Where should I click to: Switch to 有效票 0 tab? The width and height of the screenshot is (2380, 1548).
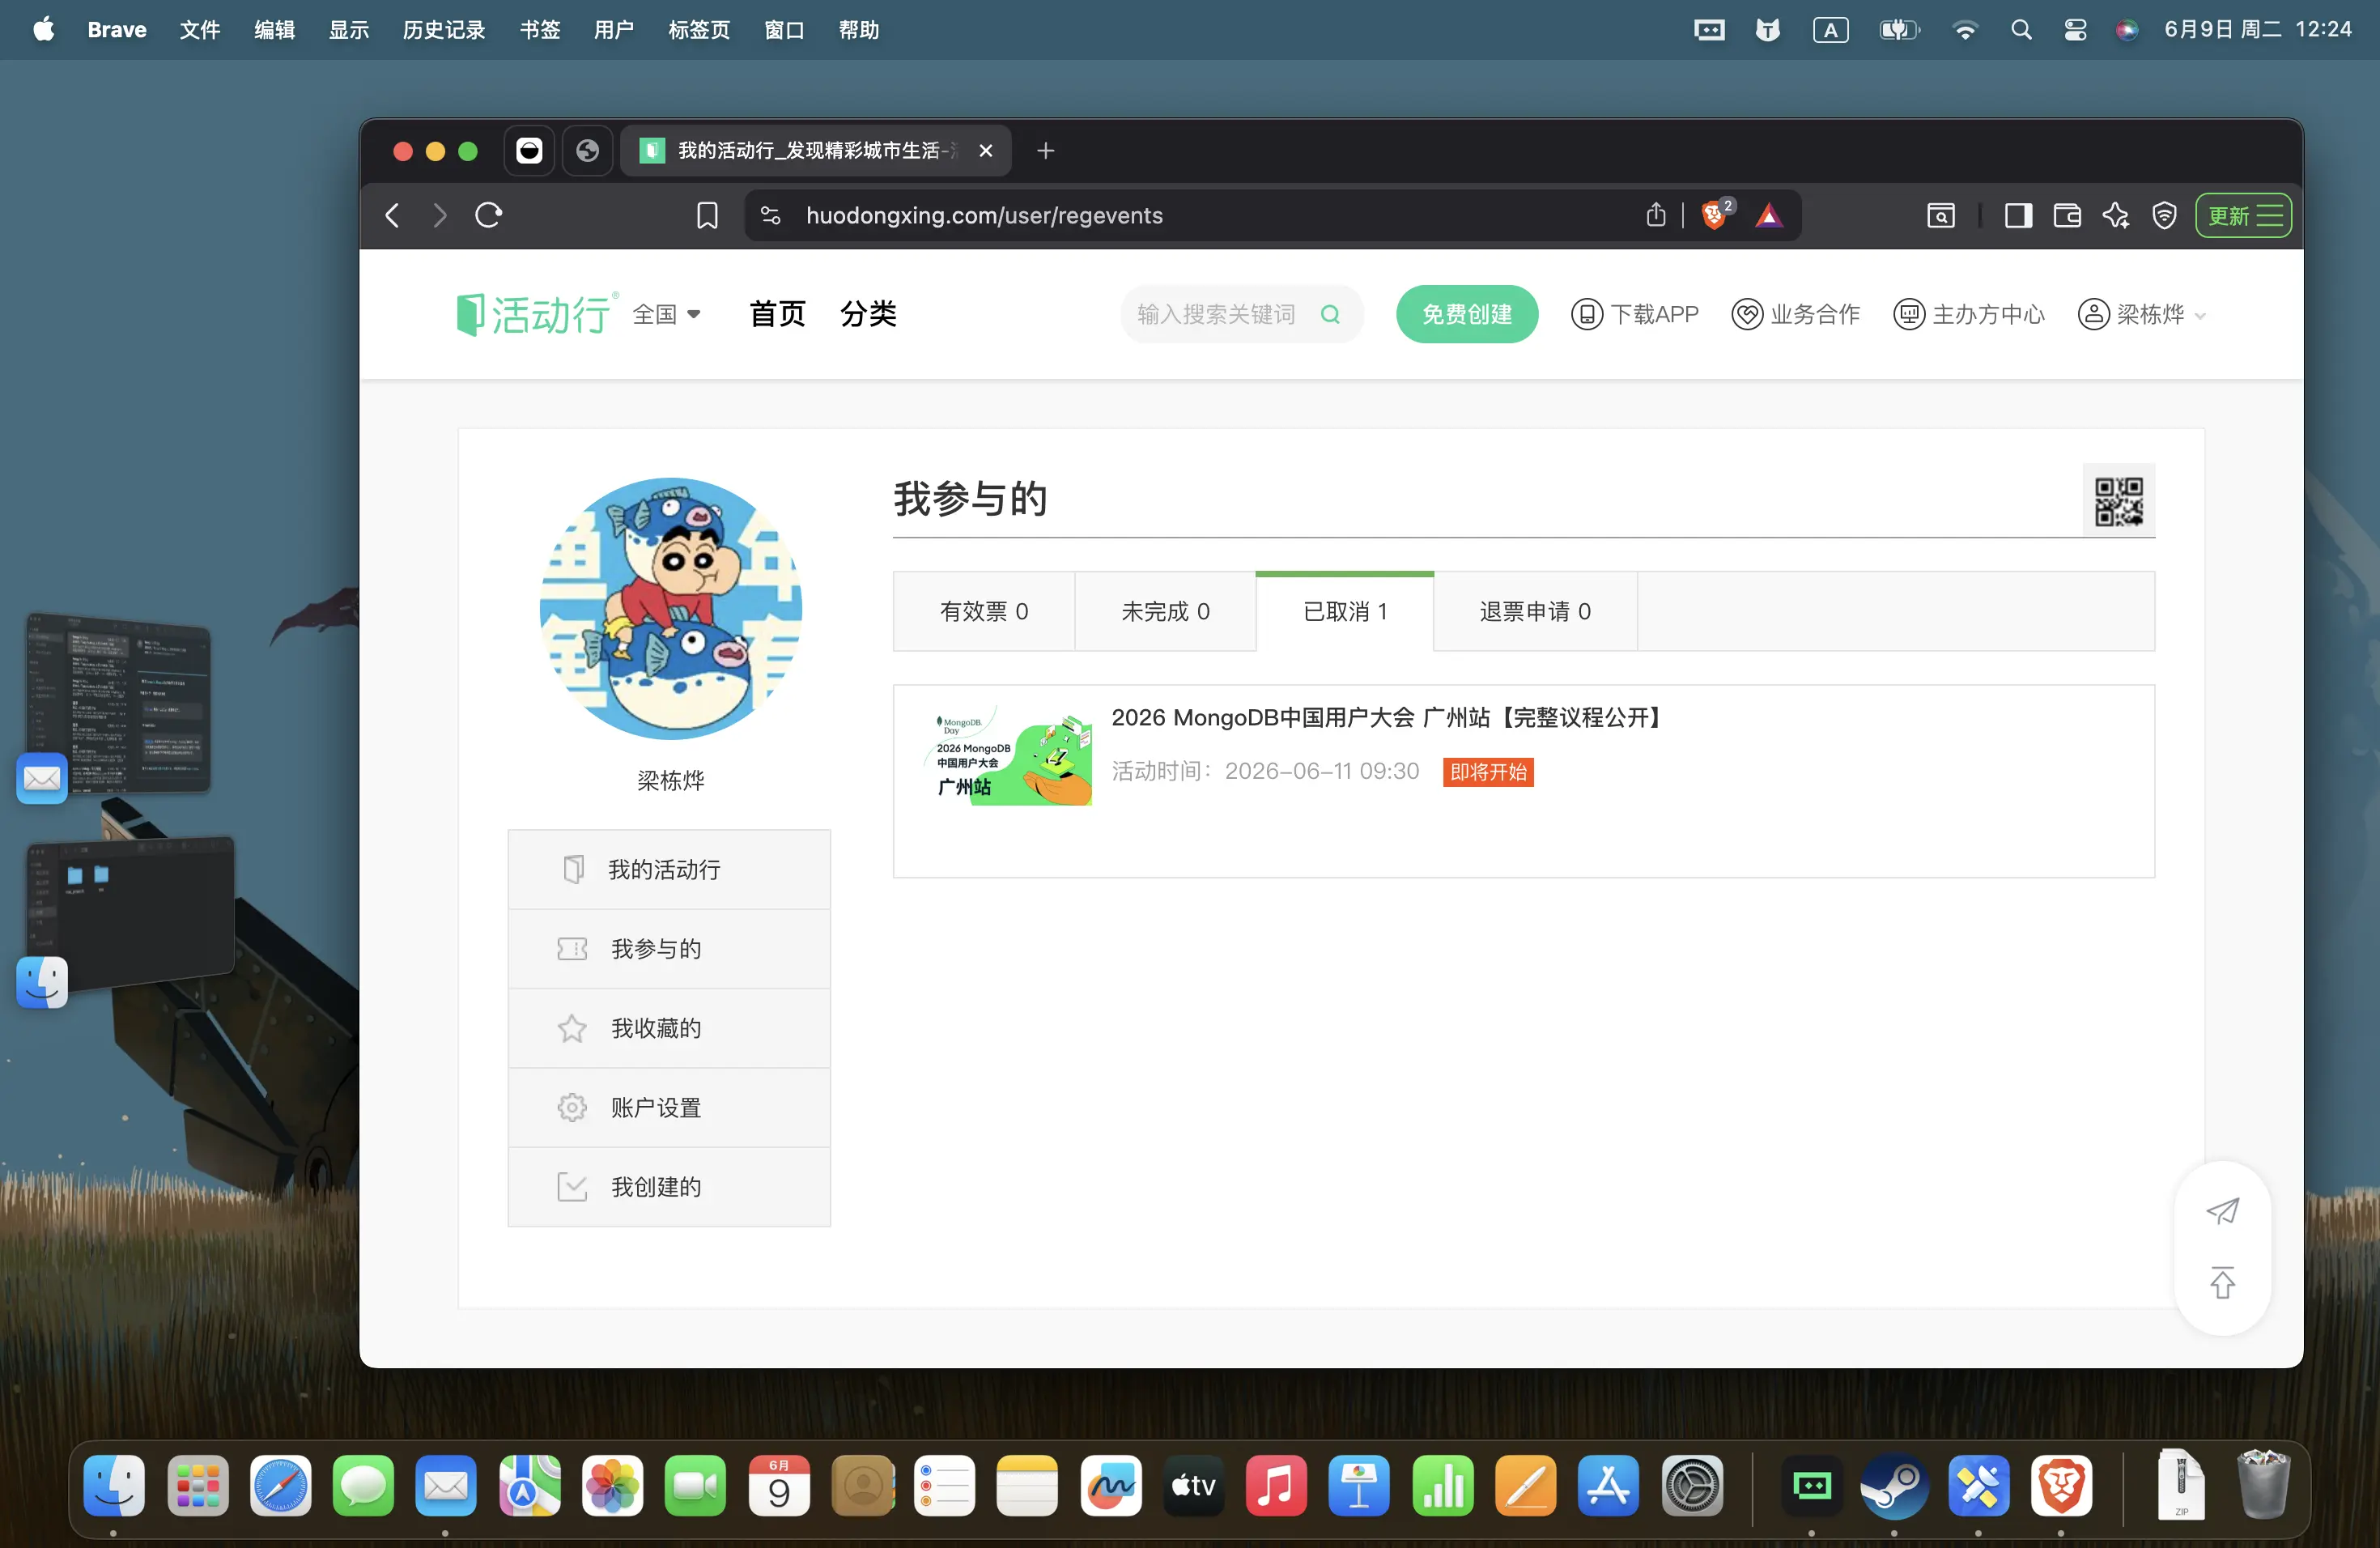(984, 611)
